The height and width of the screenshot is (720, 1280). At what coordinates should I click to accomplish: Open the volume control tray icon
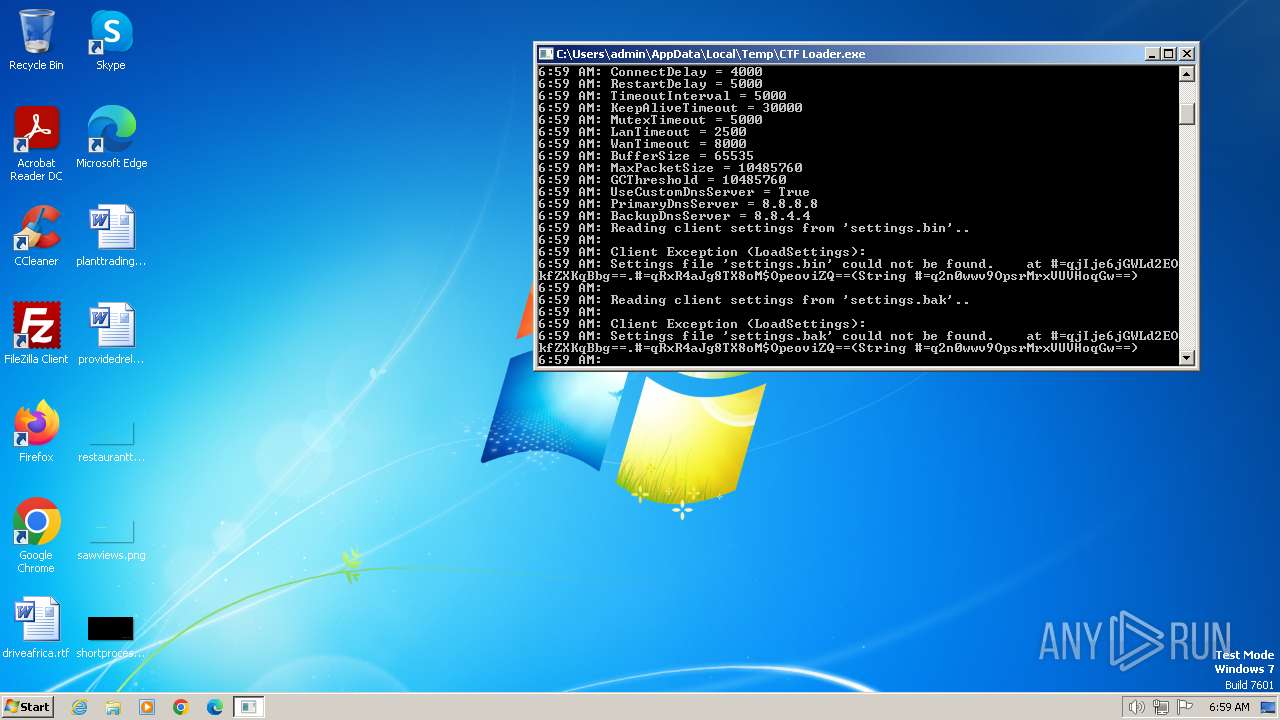coord(1137,707)
